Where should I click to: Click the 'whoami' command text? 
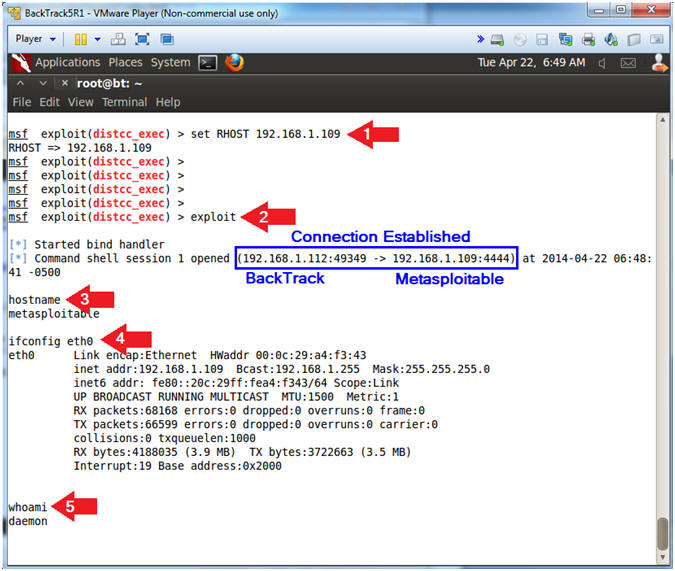(28, 507)
